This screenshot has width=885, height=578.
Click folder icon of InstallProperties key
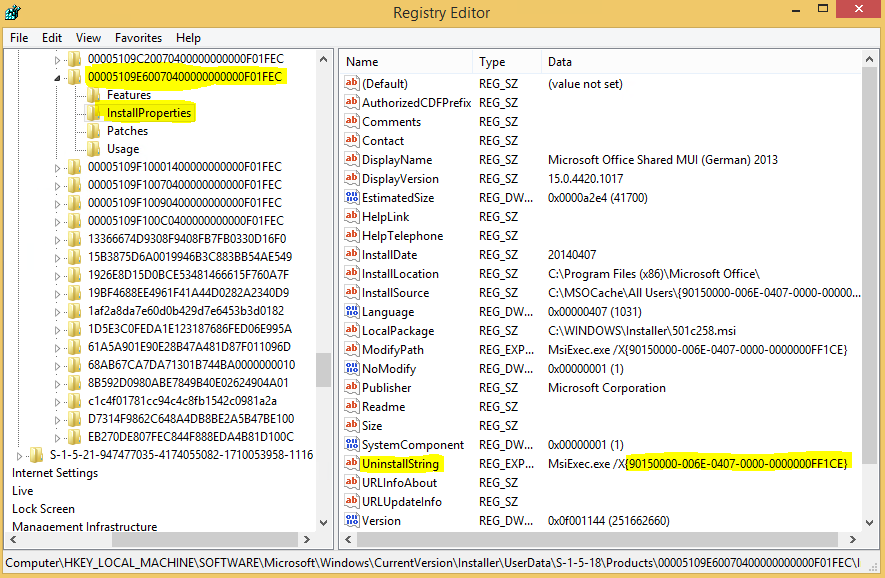tap(94, 113)
